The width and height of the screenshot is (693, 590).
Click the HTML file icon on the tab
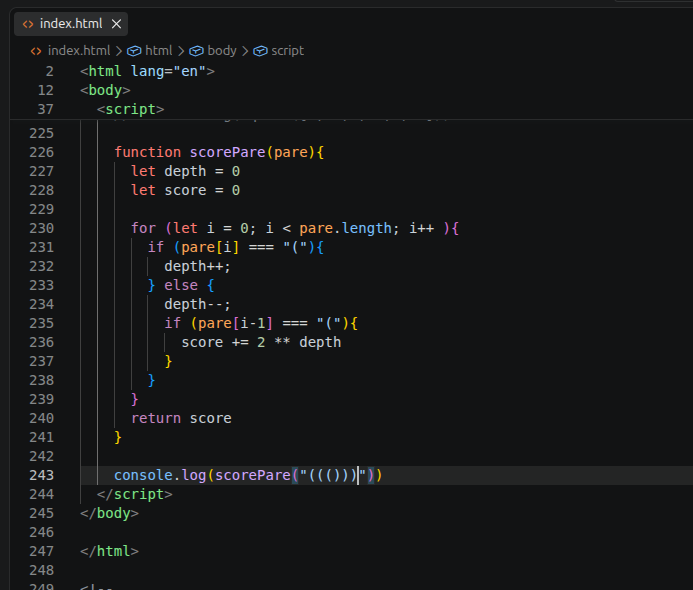point(28,24)
